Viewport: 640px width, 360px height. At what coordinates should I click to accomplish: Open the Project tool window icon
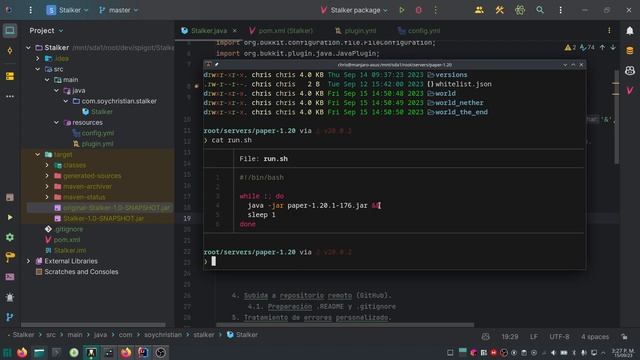(10, 31)
